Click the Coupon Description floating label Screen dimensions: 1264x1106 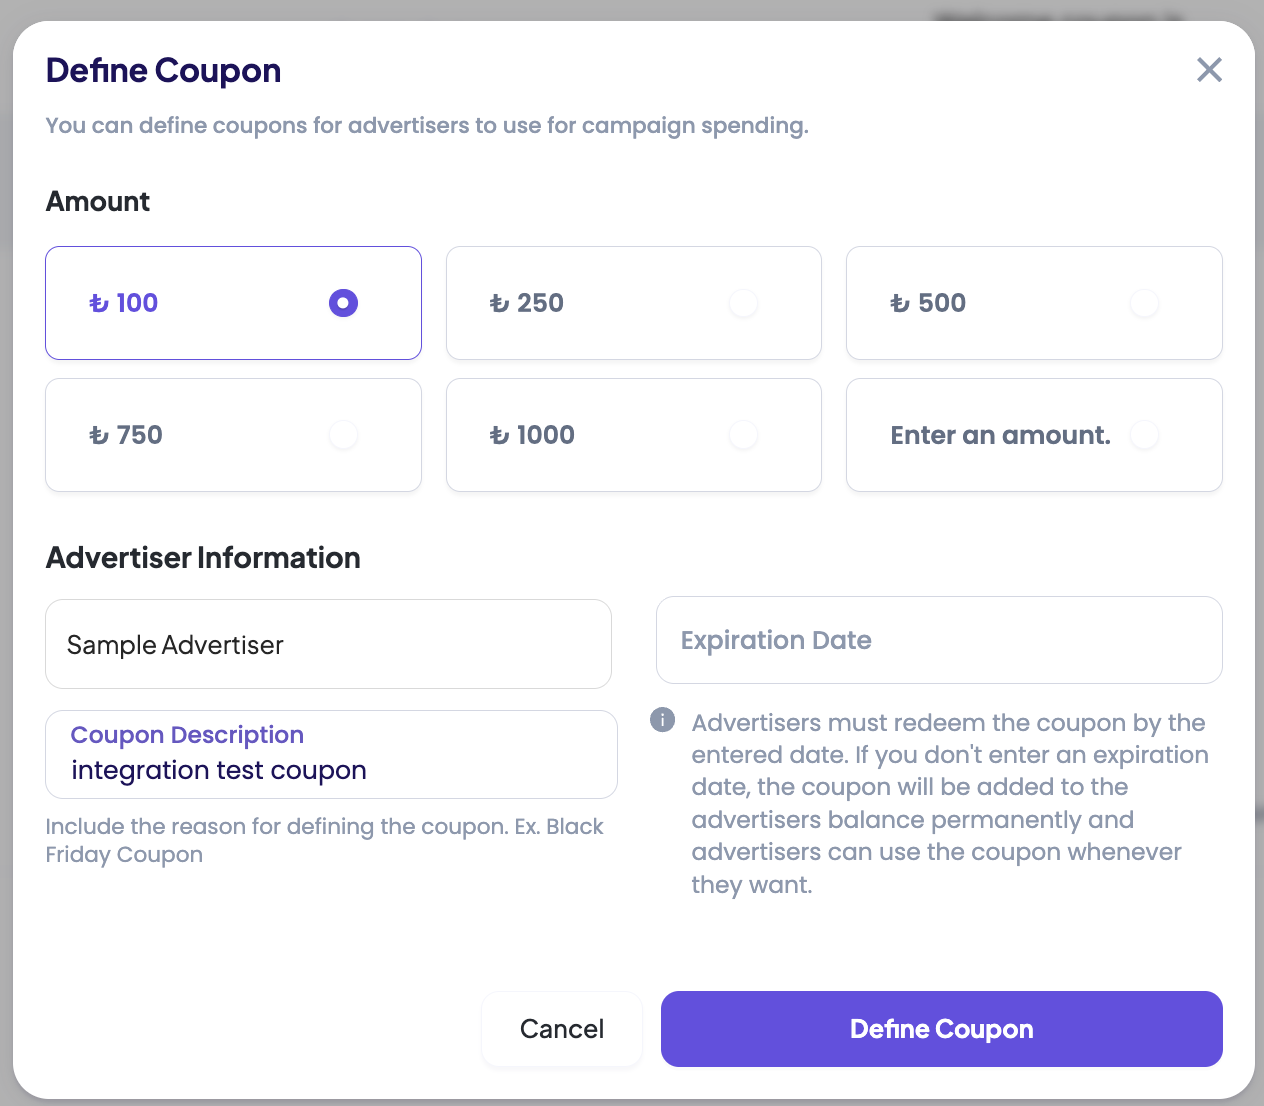(187, 735)
